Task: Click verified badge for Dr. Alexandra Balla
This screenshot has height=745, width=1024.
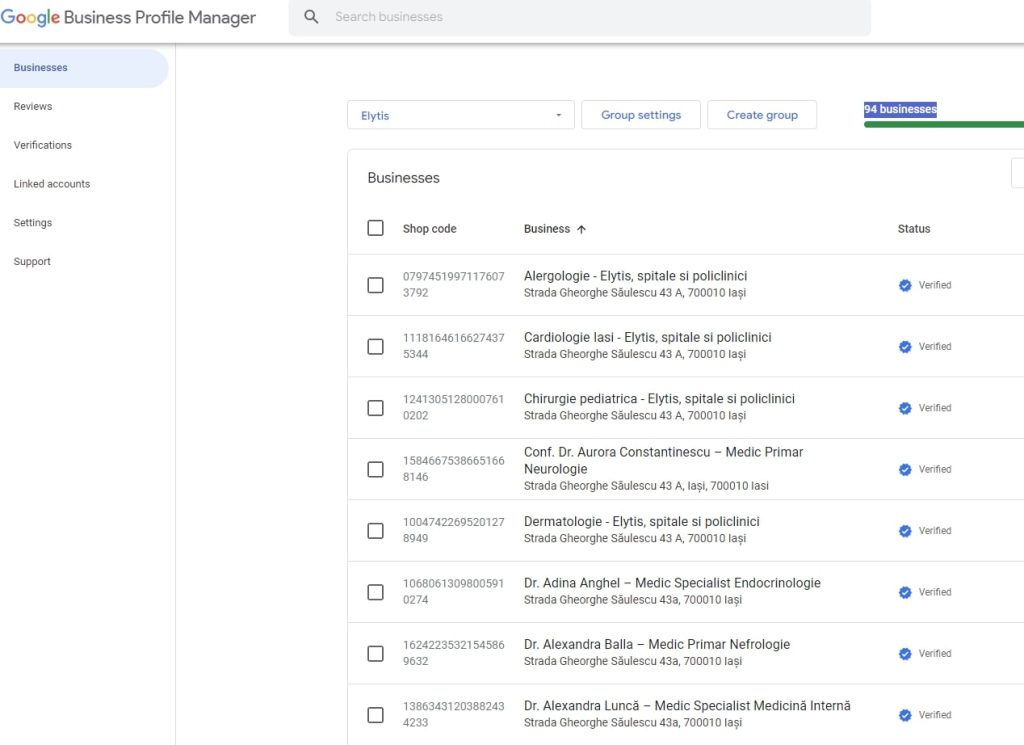Action: (905, 654)
